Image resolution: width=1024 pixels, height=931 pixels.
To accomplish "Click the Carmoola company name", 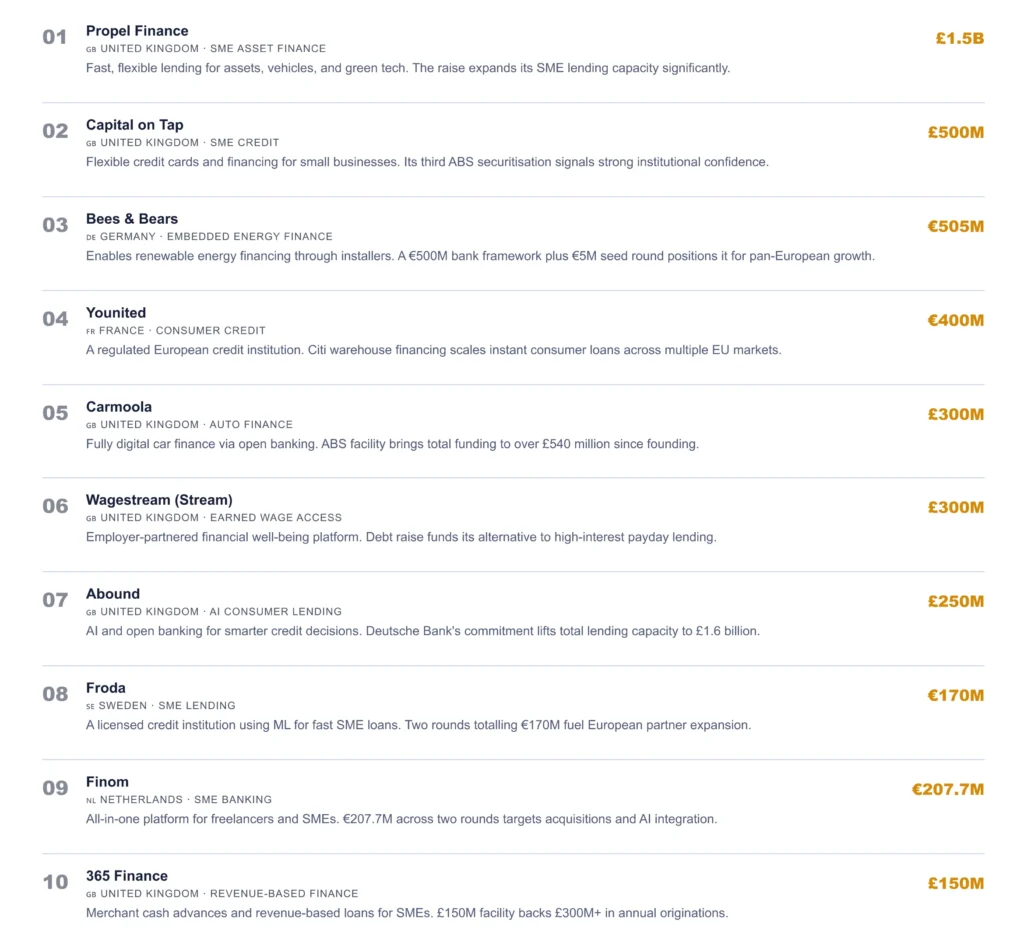I will pos(119,407).
